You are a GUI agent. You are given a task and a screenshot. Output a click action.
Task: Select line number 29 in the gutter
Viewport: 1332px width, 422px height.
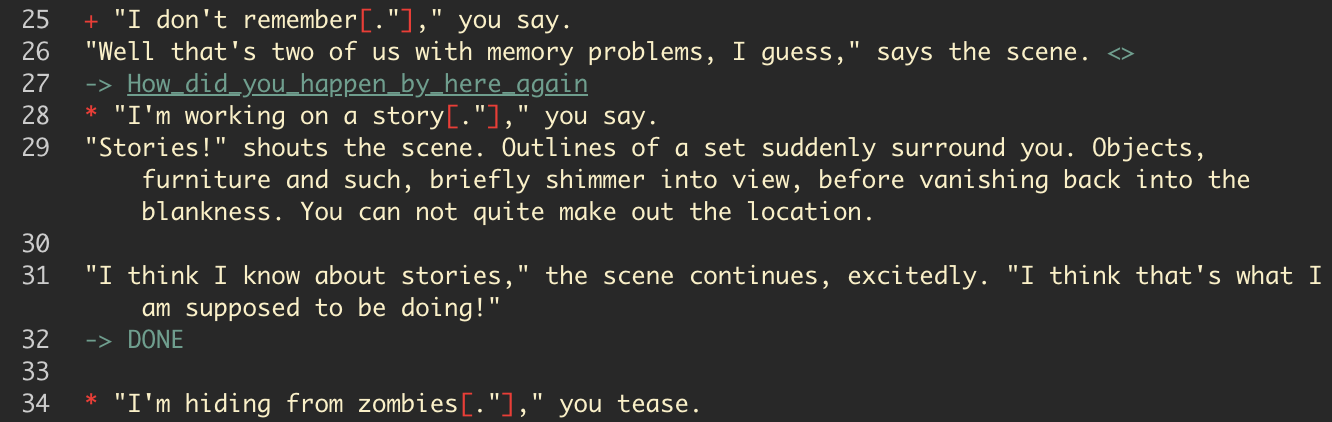coord(36,148)
